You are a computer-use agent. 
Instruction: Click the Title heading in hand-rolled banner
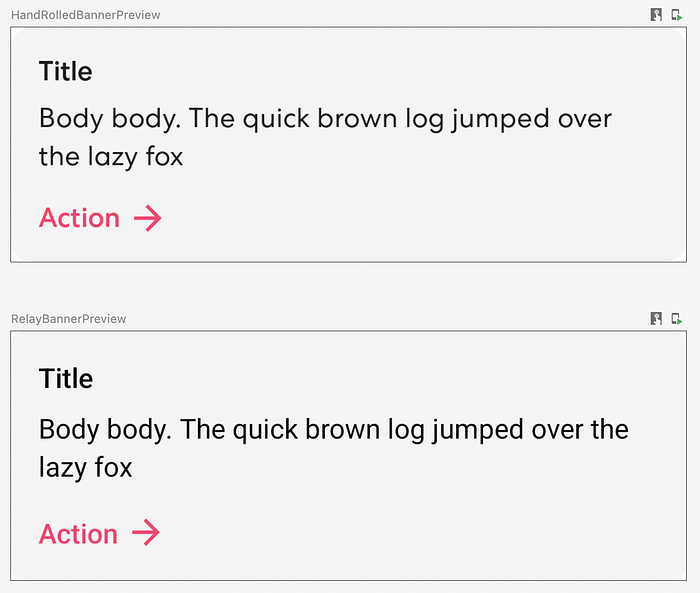click(65, 72)
